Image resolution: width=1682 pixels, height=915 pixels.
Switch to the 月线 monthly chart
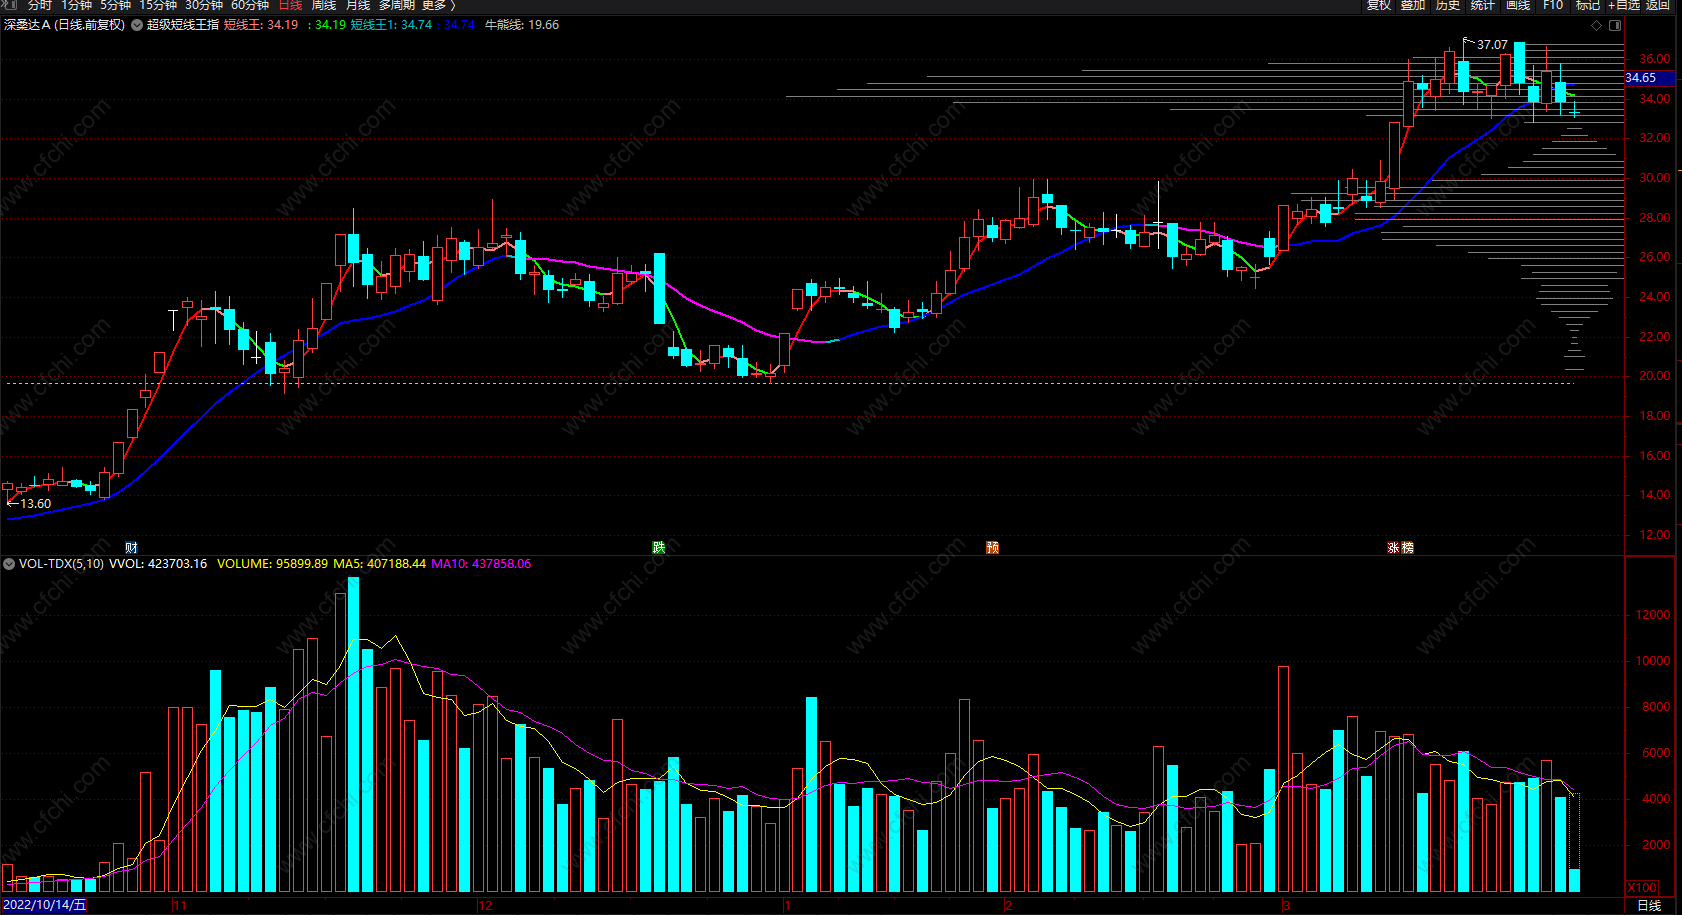pyautogui.click(x=358, y=5)
